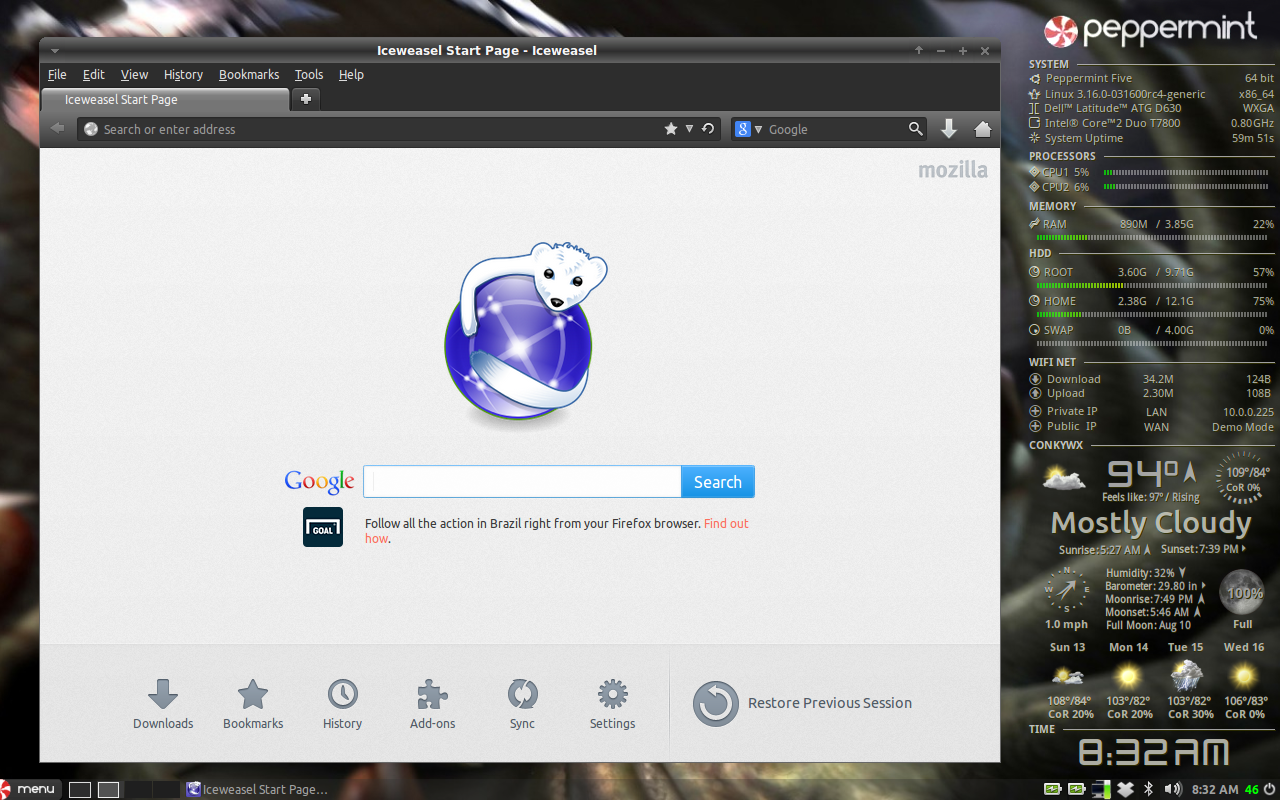Open downloads panel via toolbar arrow icon
Viewport: 1280px width, 800px height.
click(x=949, y=129)
